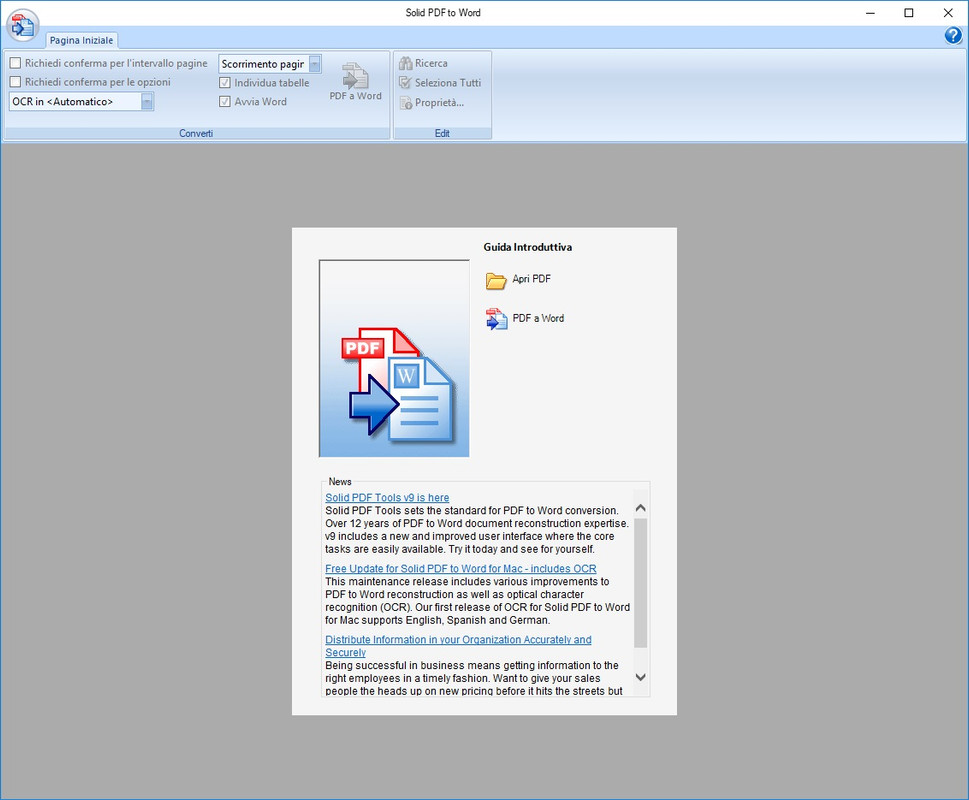Click the Edit group label
This screenshot has width=969, height=800.
point(442,133)
